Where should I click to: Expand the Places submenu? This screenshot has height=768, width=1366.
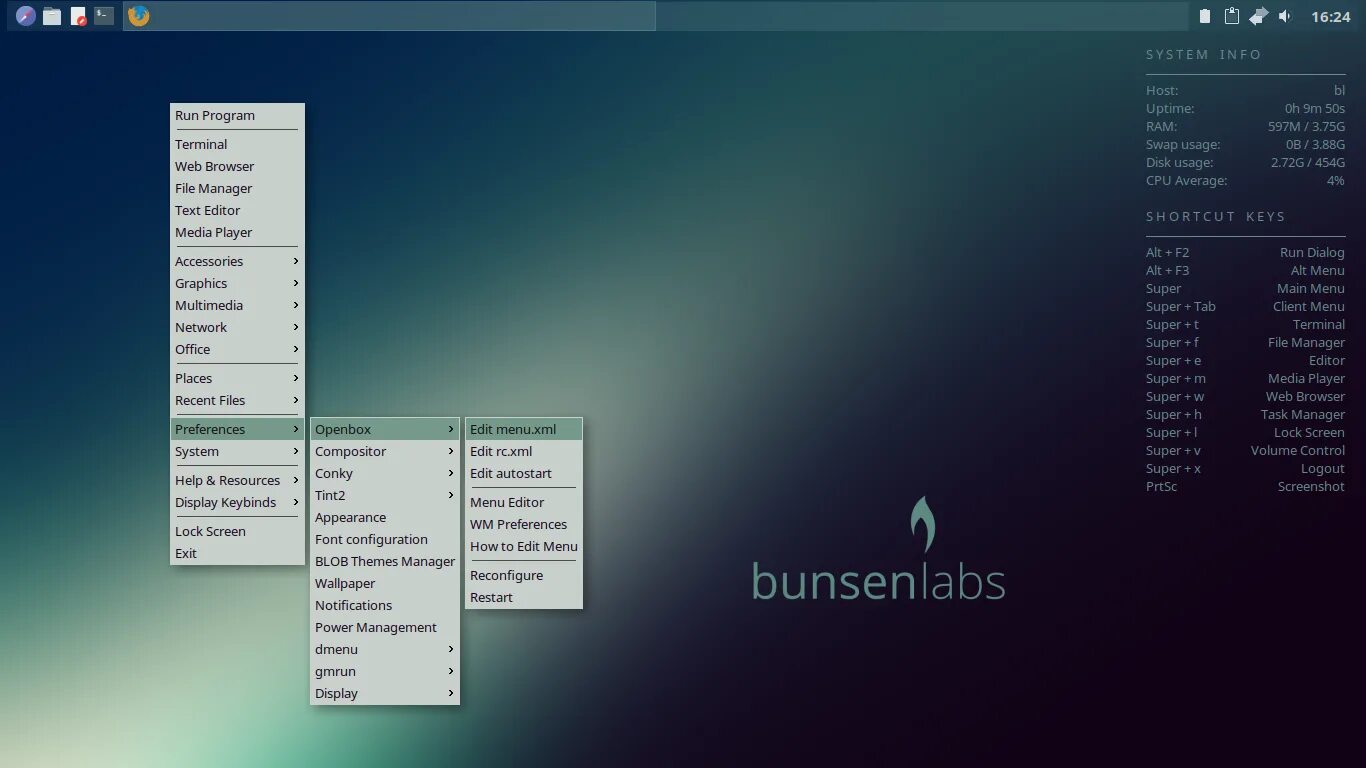[237, 378]
